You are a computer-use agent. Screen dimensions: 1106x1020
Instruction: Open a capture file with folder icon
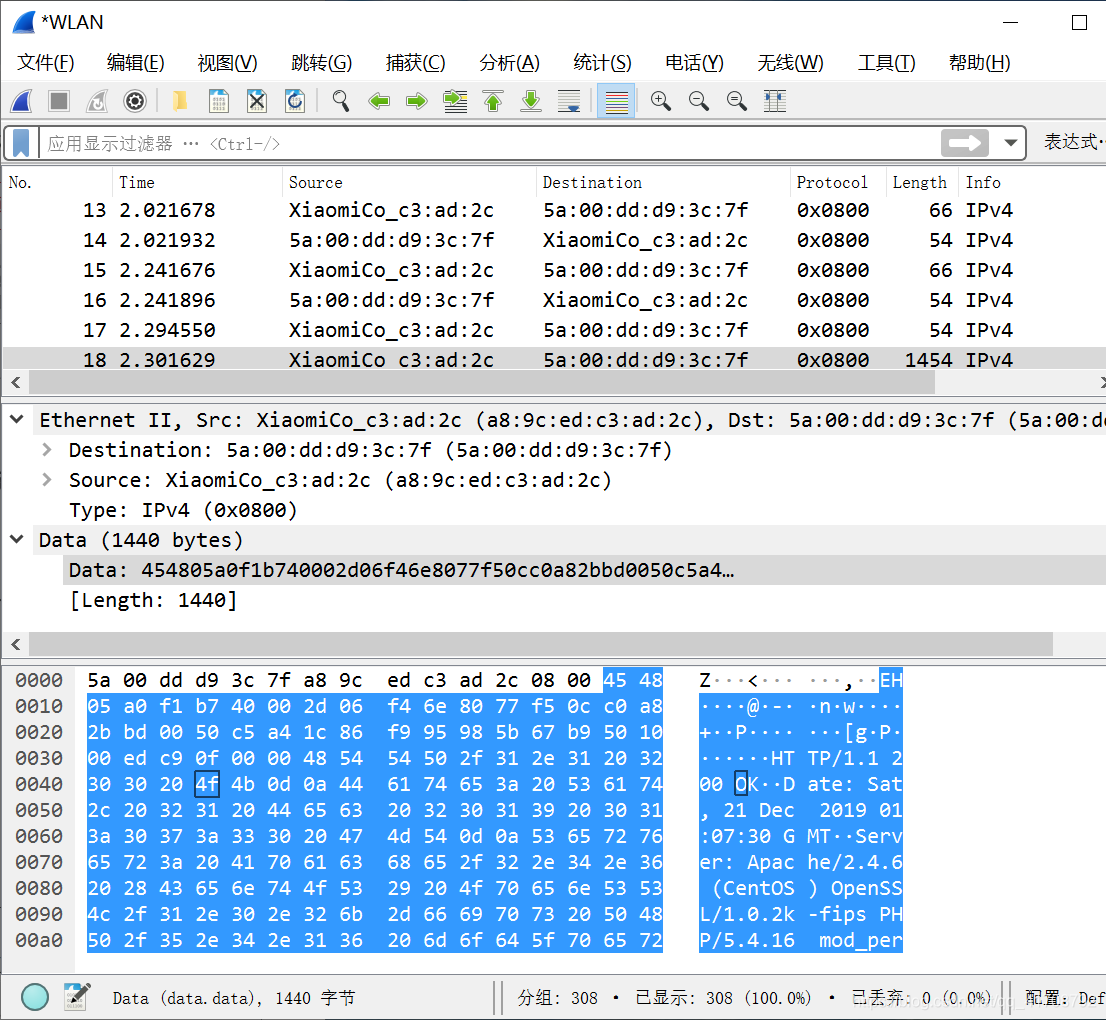tap(181, 102)
